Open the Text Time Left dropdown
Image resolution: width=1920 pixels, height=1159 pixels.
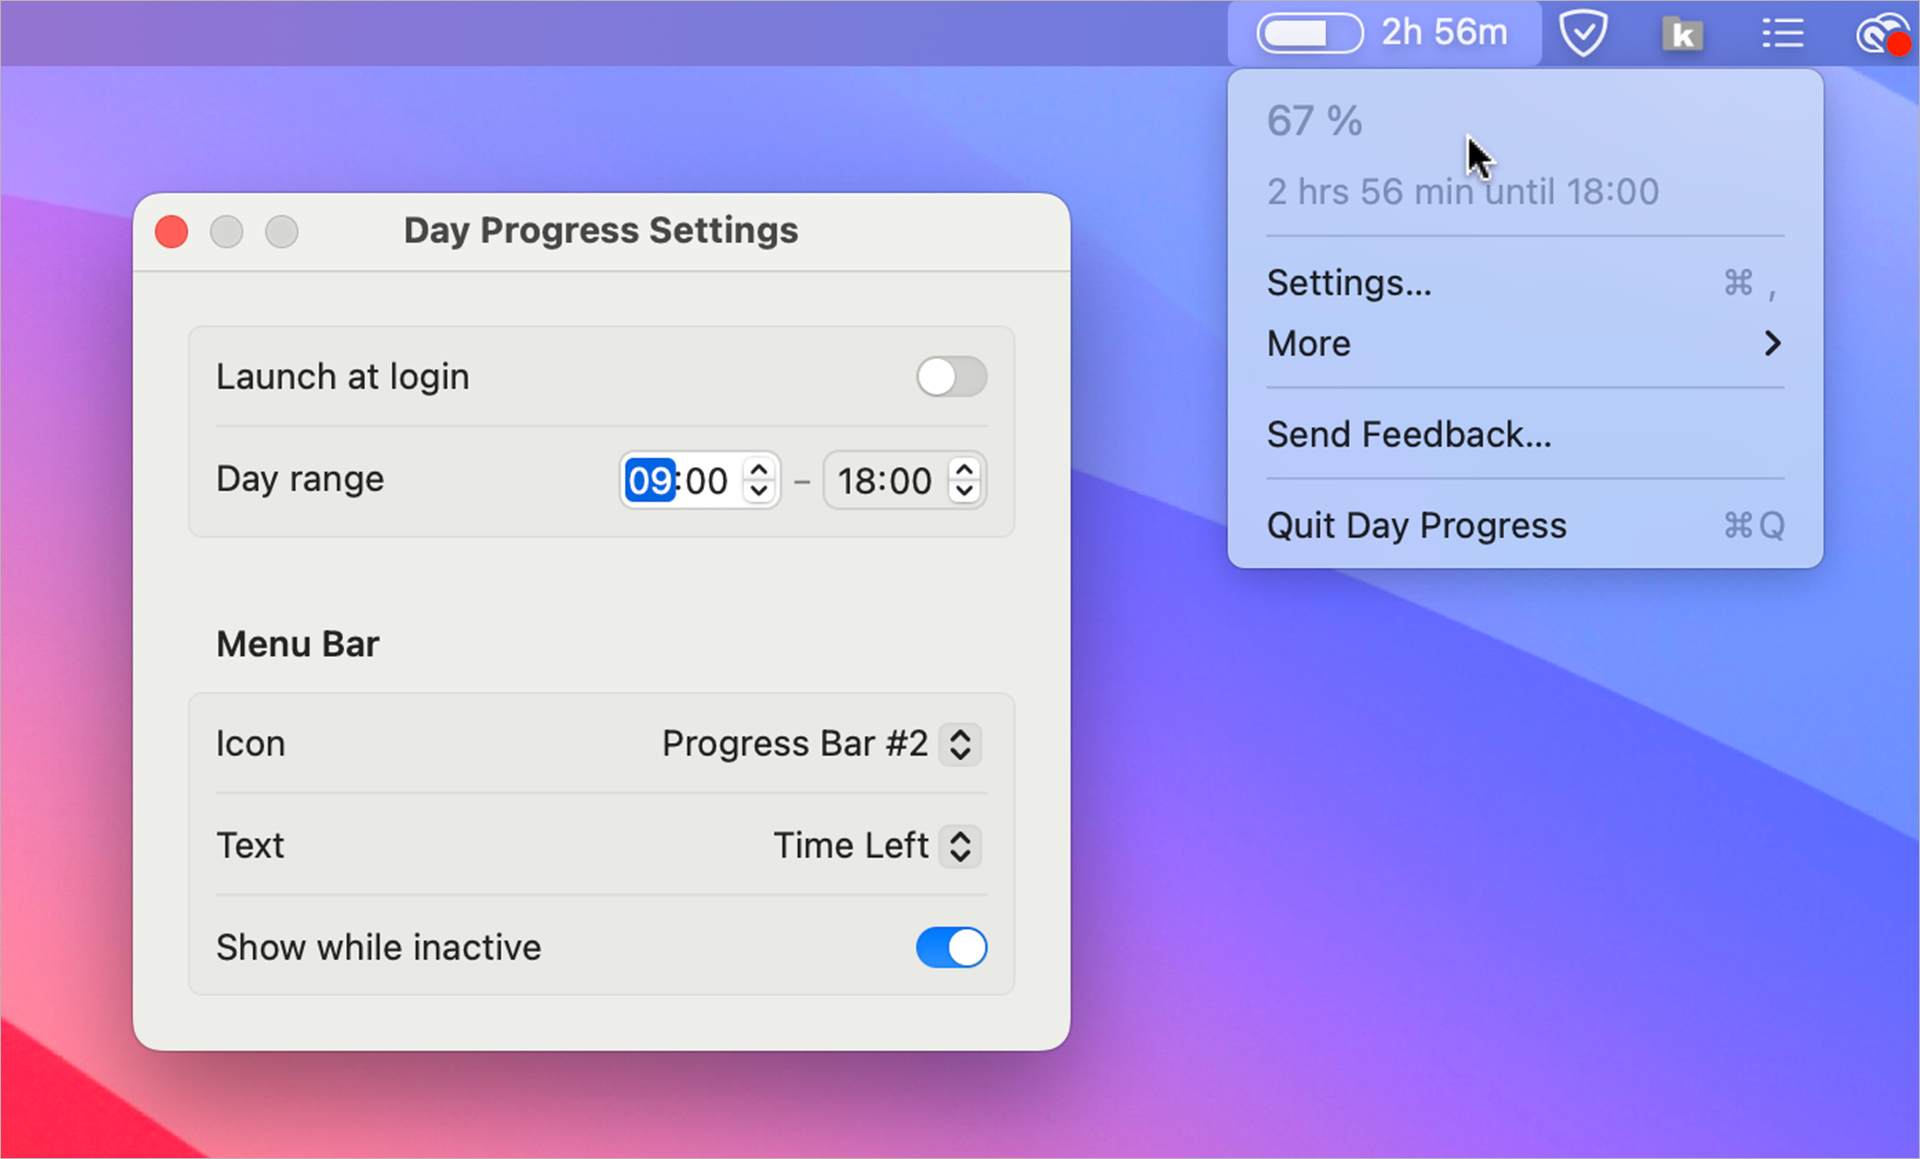(960, 846)
